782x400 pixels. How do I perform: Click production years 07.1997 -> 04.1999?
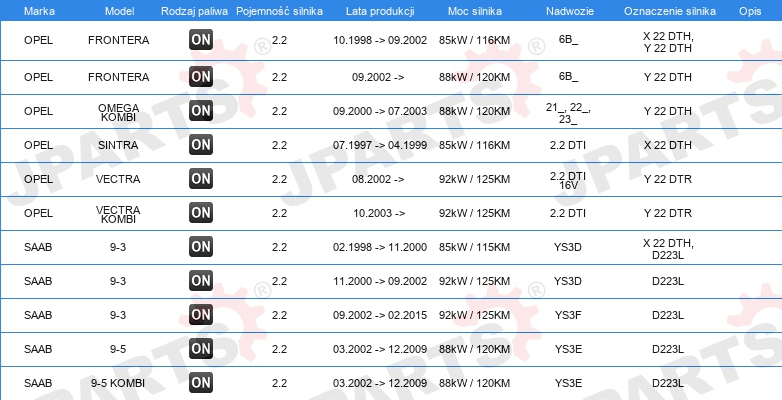[x=380, y=145]
